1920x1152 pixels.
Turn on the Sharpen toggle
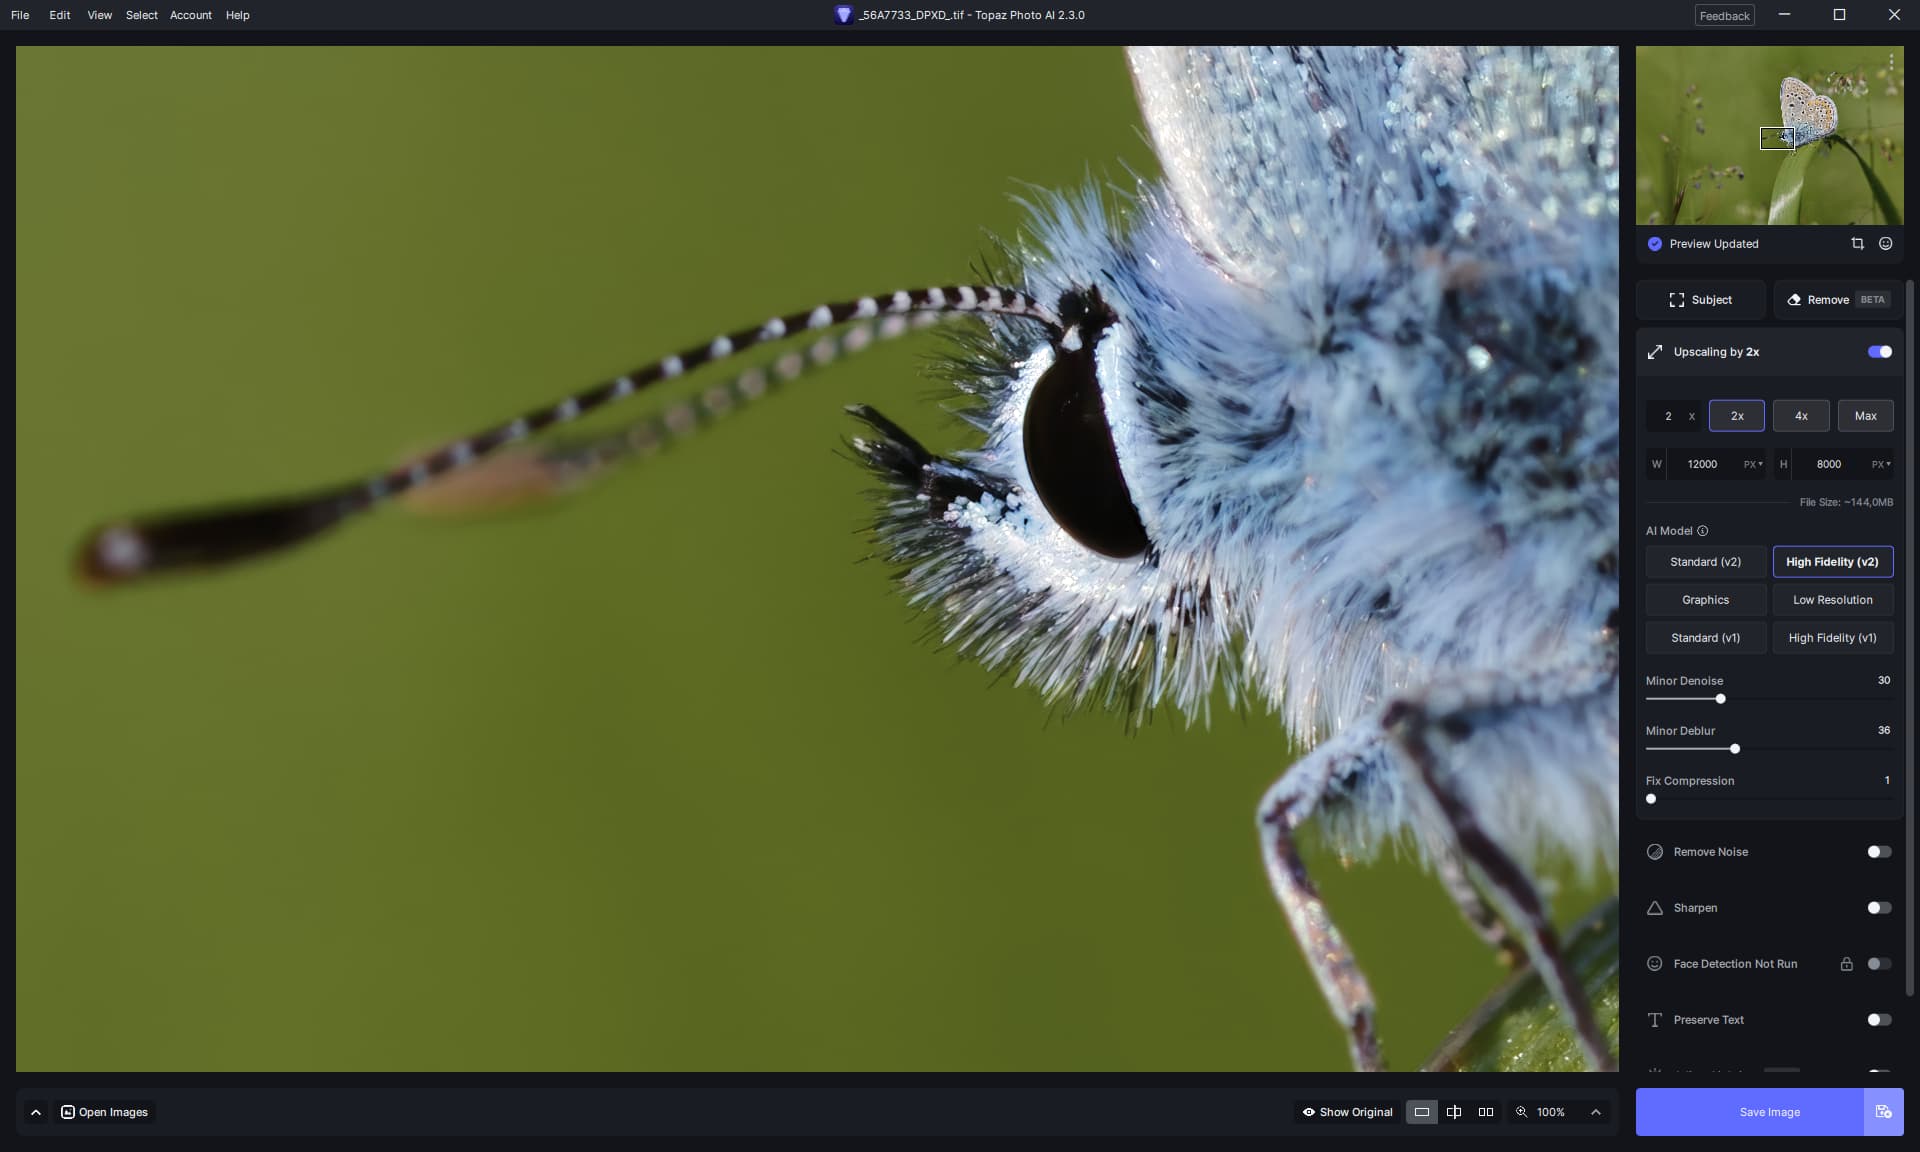pyautogui.click(x=1879, y=908)
